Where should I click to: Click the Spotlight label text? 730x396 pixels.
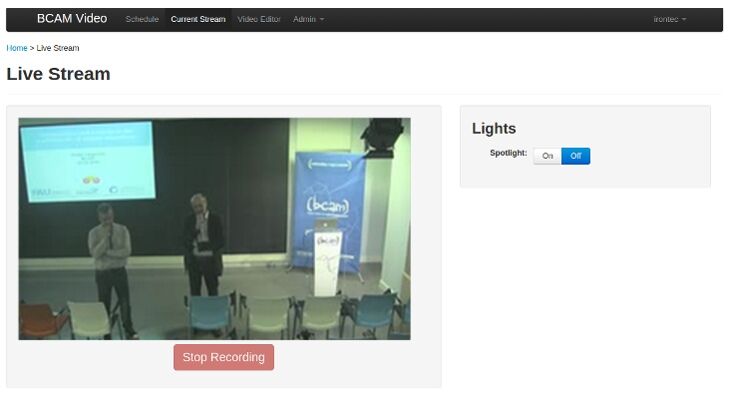coord(508,153)
